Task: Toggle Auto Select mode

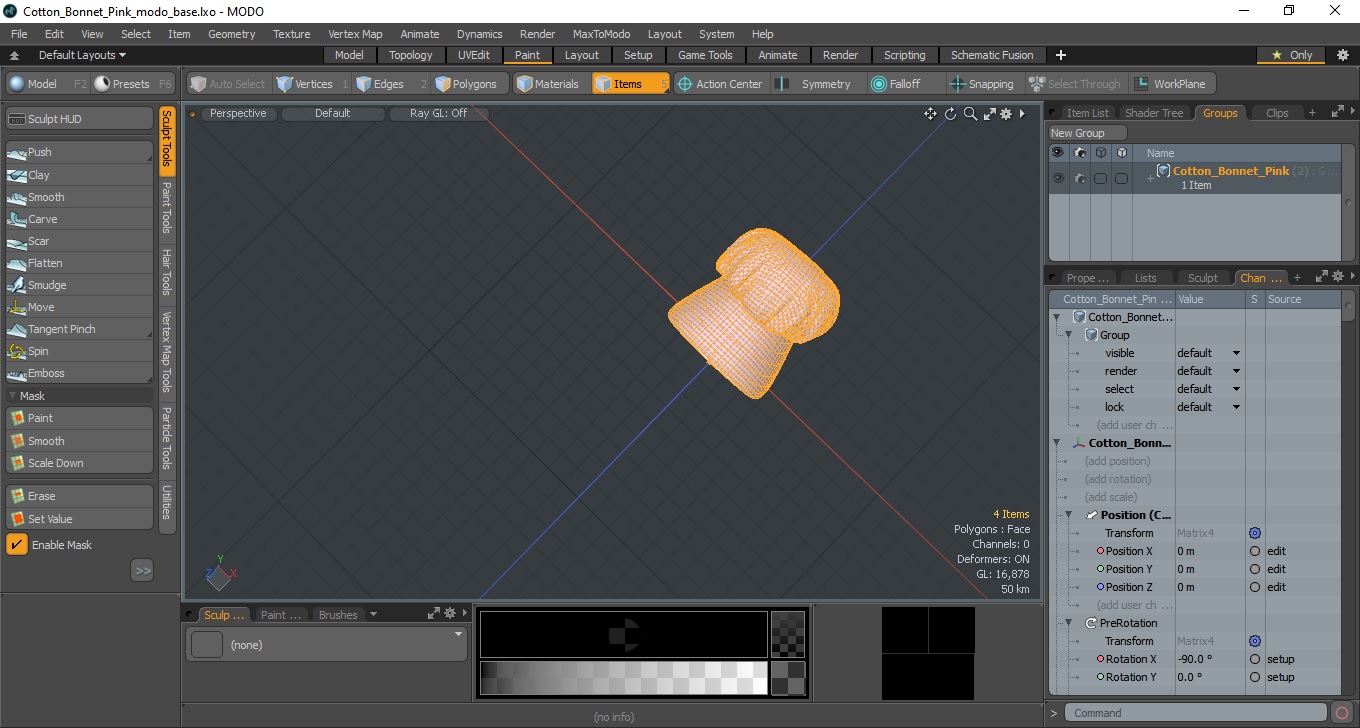Action: 229,84
